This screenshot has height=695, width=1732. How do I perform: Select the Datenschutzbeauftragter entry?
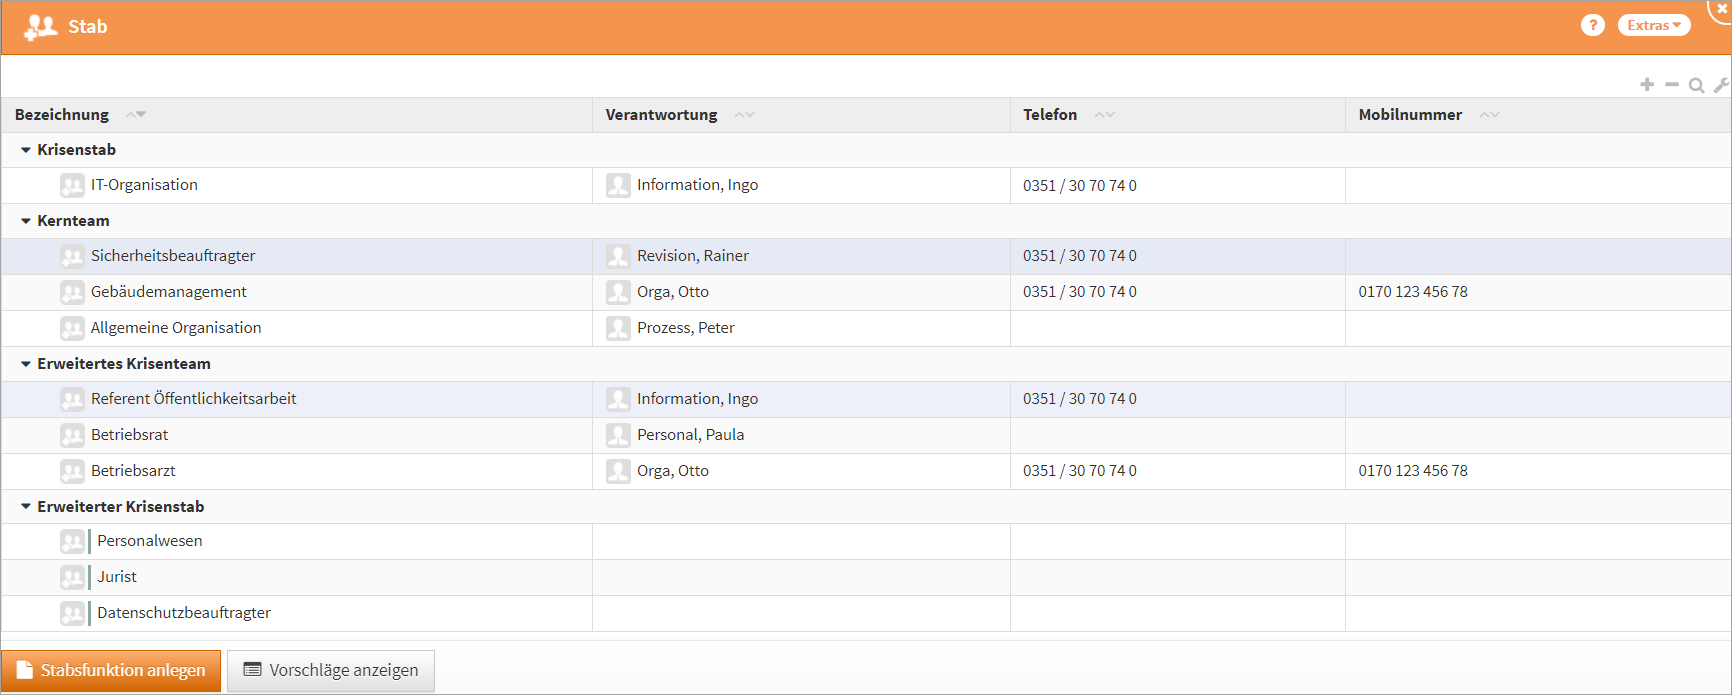(x=184, y=613)
